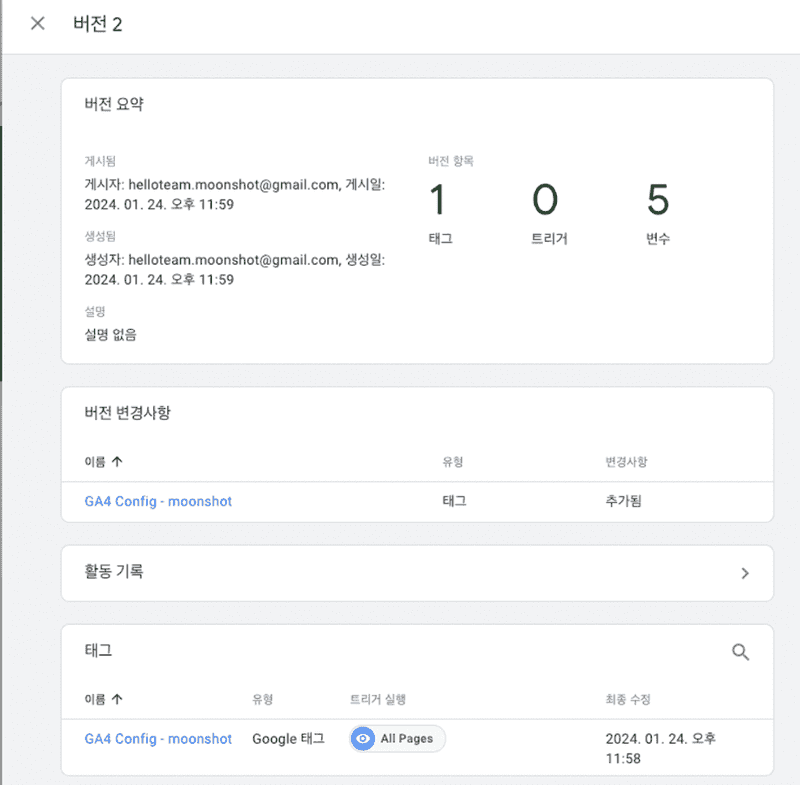
Task: Open the tag search magnifier icon
Action: point(740,651)
